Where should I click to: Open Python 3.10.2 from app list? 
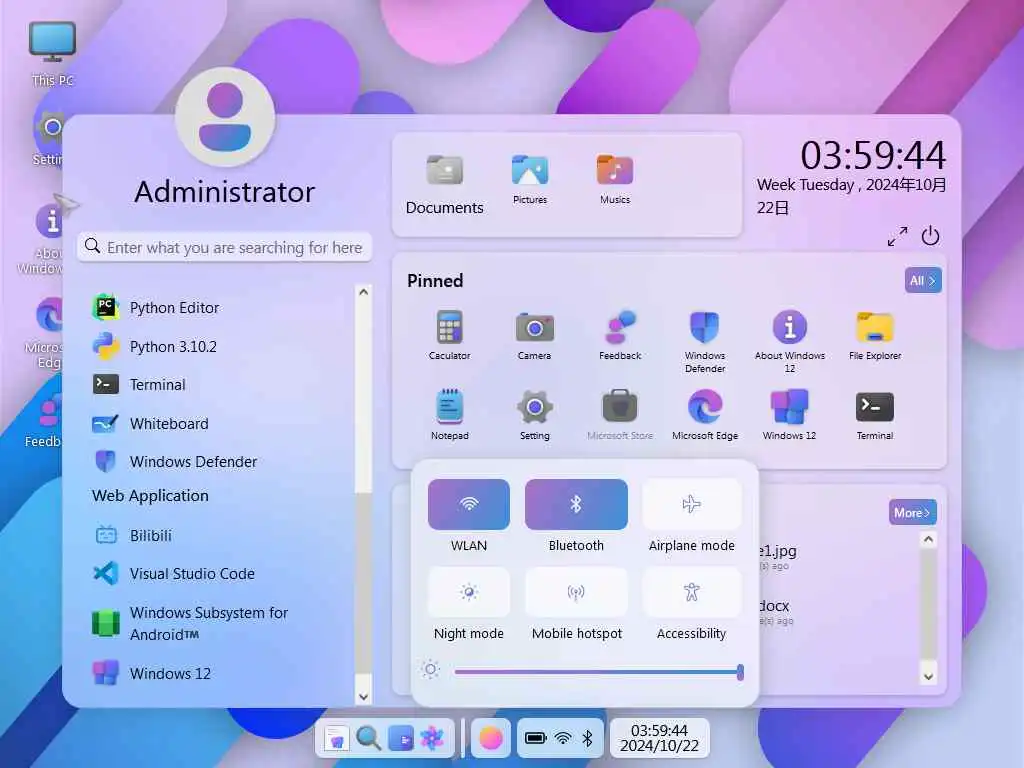tap(154, 347)
